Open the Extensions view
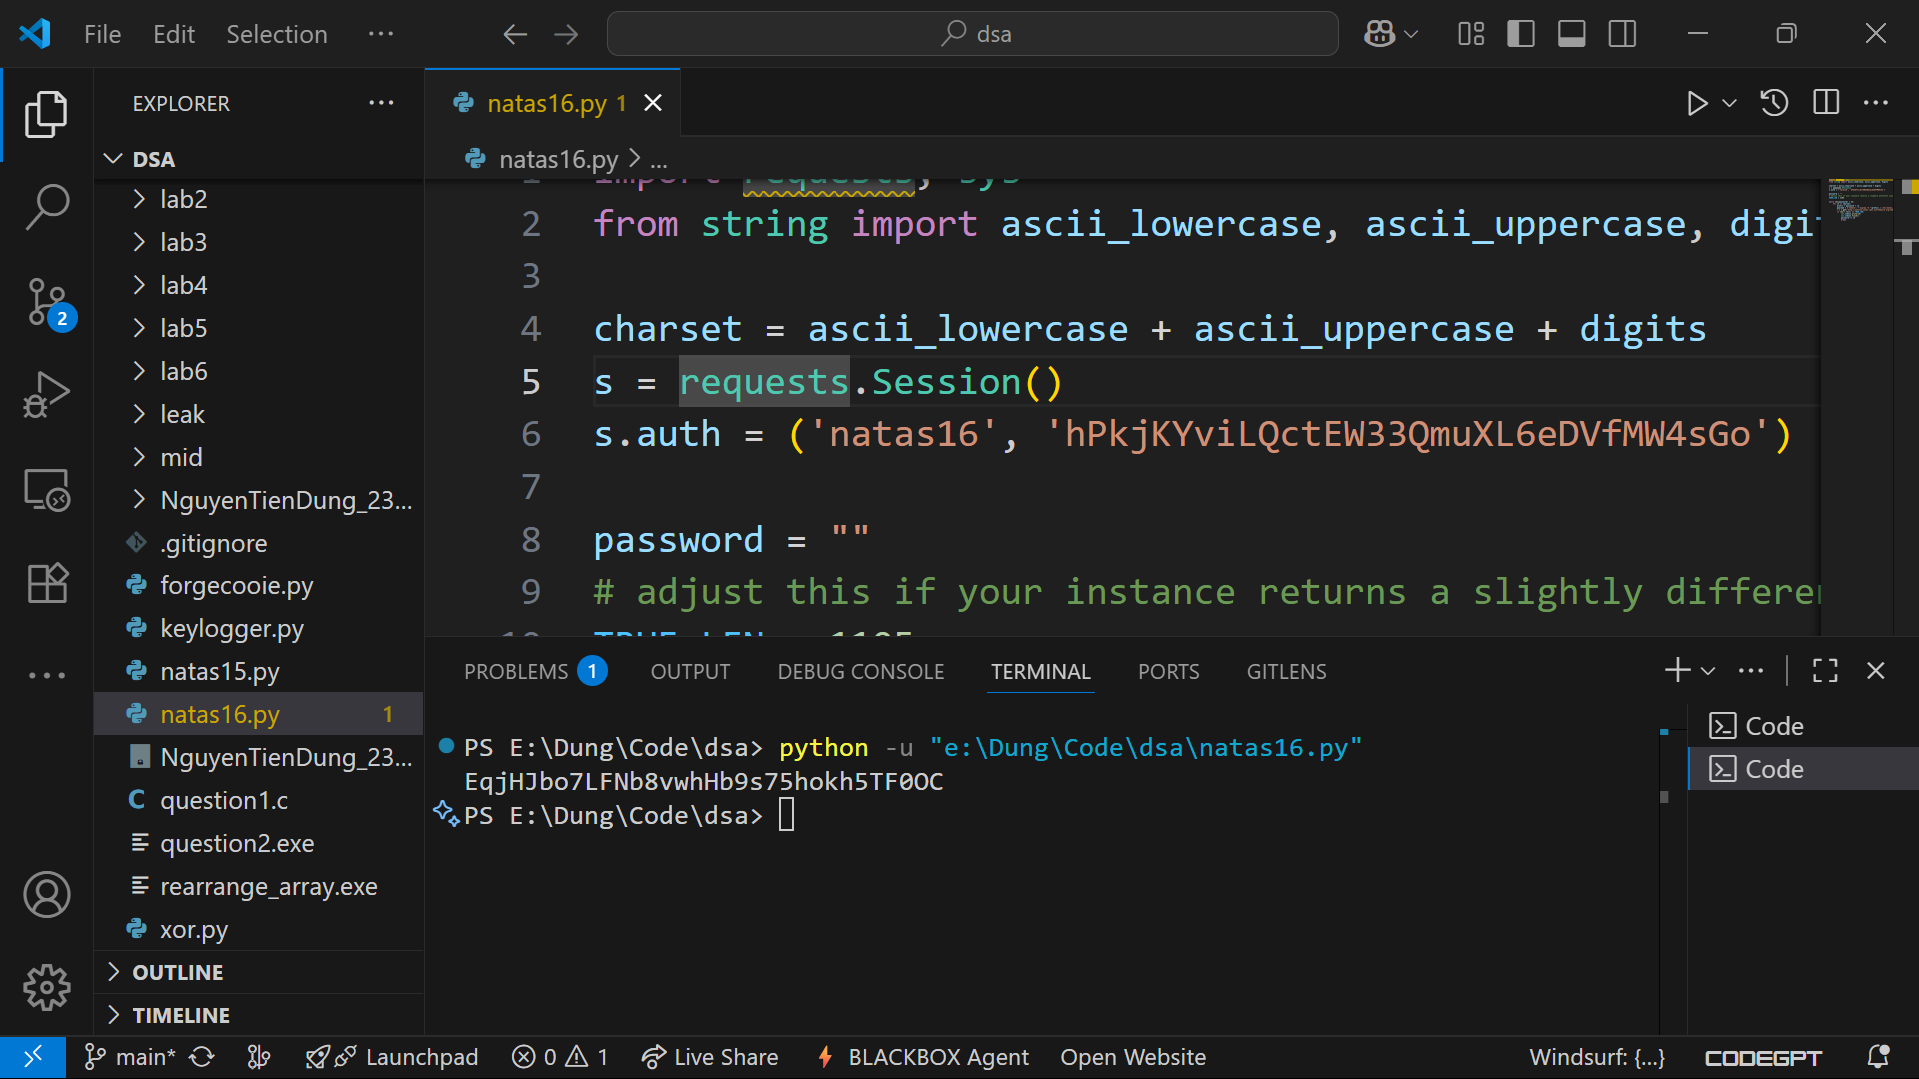This screenshot has width=1919, height=1079. [47, 582]
